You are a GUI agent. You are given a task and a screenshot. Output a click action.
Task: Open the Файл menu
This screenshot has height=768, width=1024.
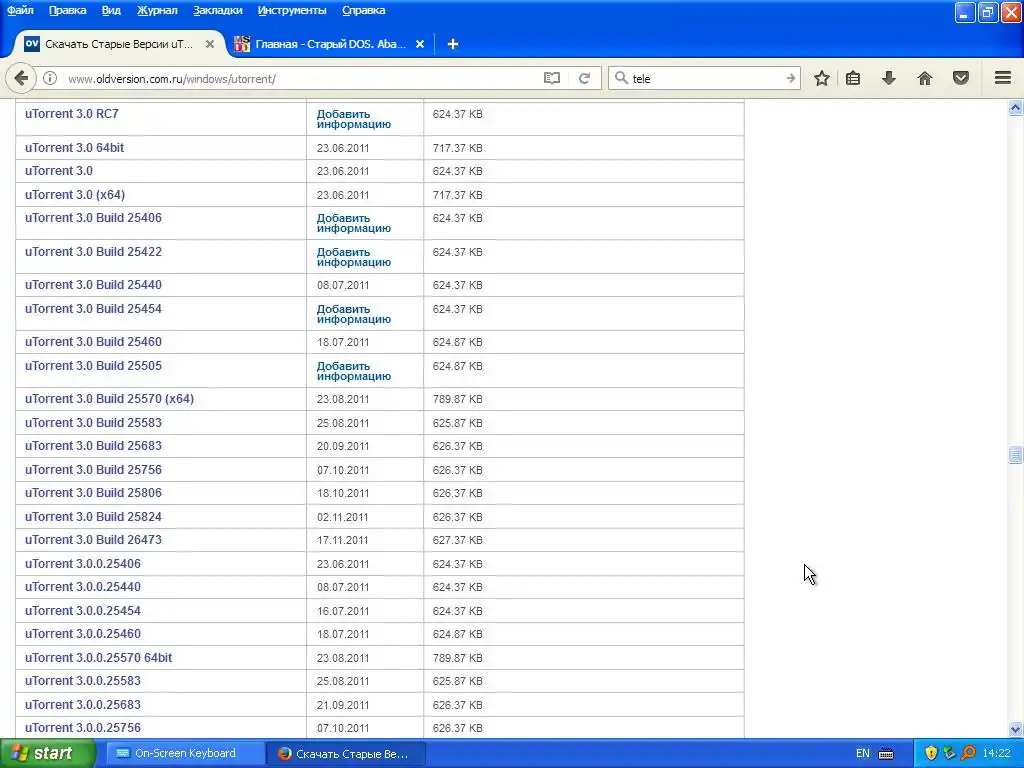pos(20,10)
